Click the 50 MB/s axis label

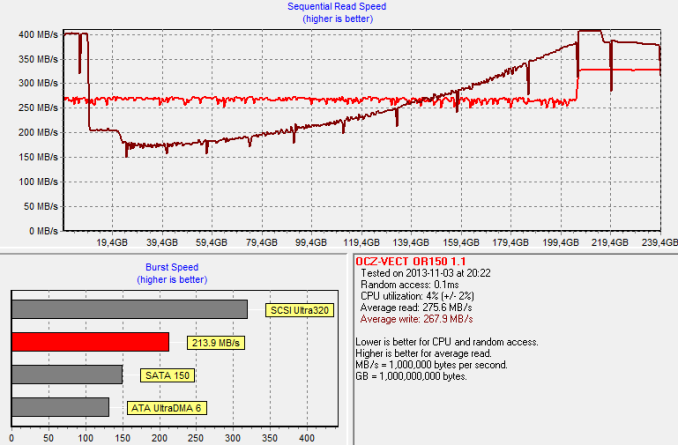coord(41,206)
